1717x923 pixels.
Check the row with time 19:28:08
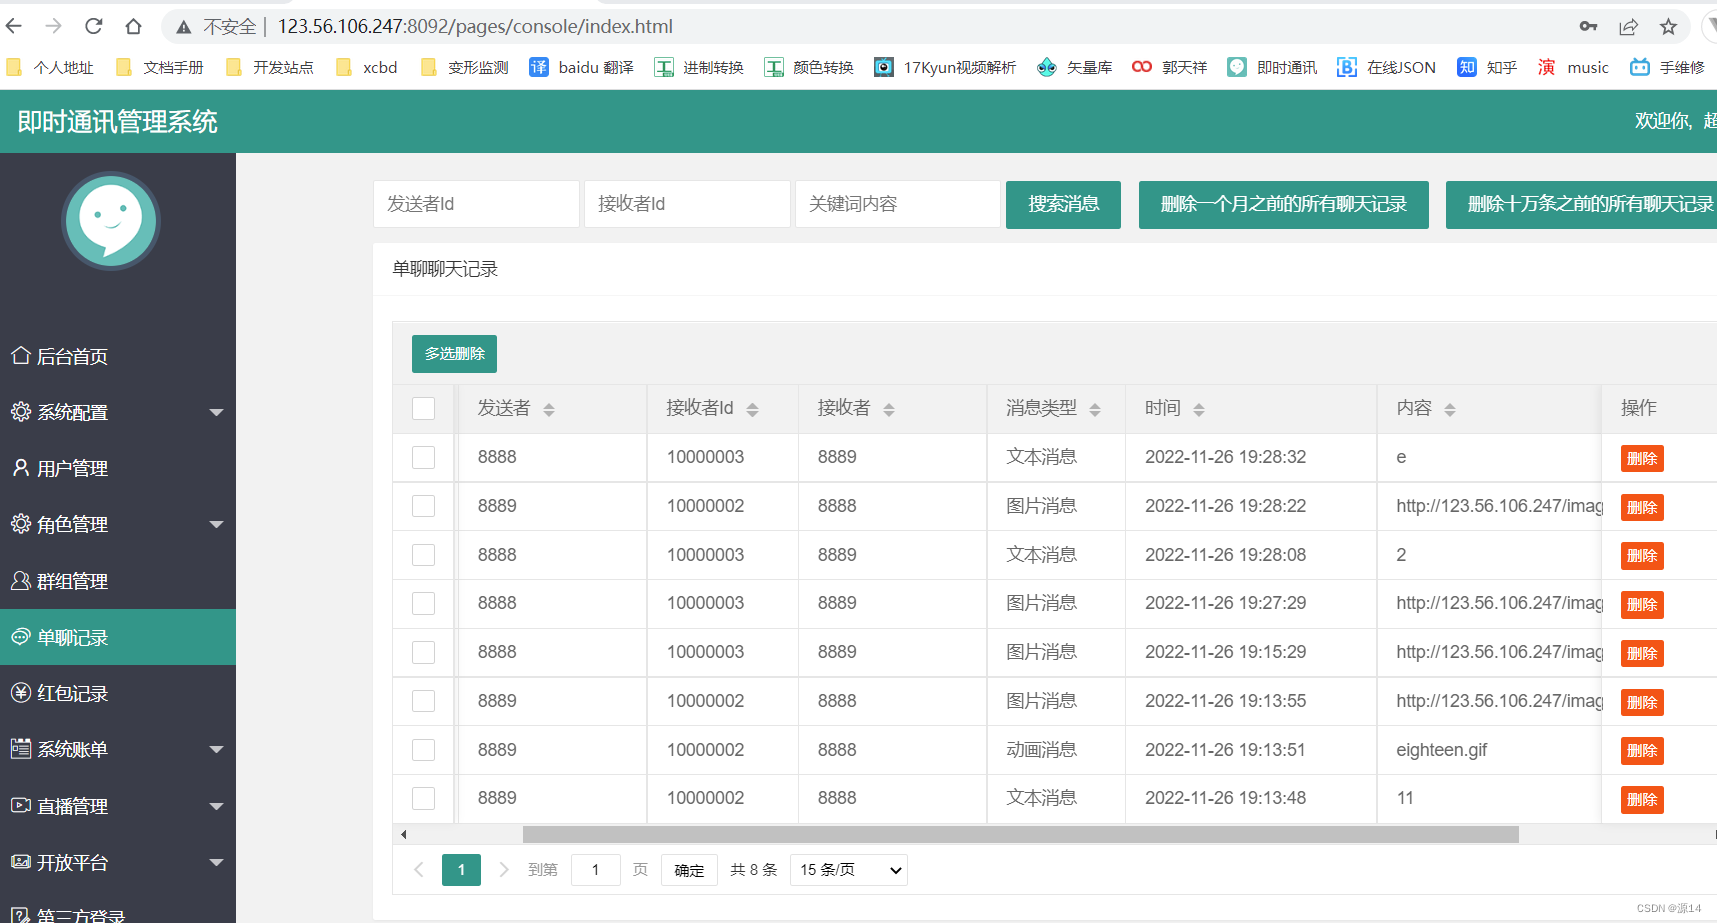pyautogui.click(x=424, y=555)
